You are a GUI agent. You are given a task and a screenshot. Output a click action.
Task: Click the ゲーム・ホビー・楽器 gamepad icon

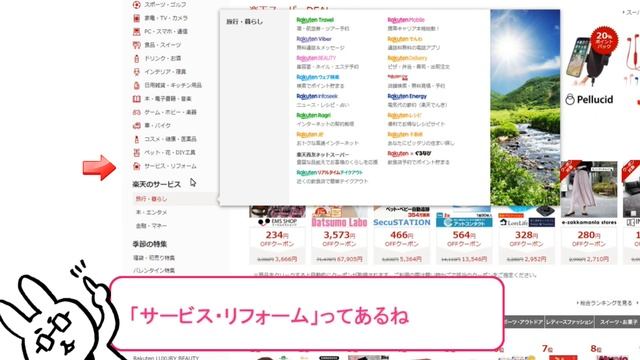137,112
